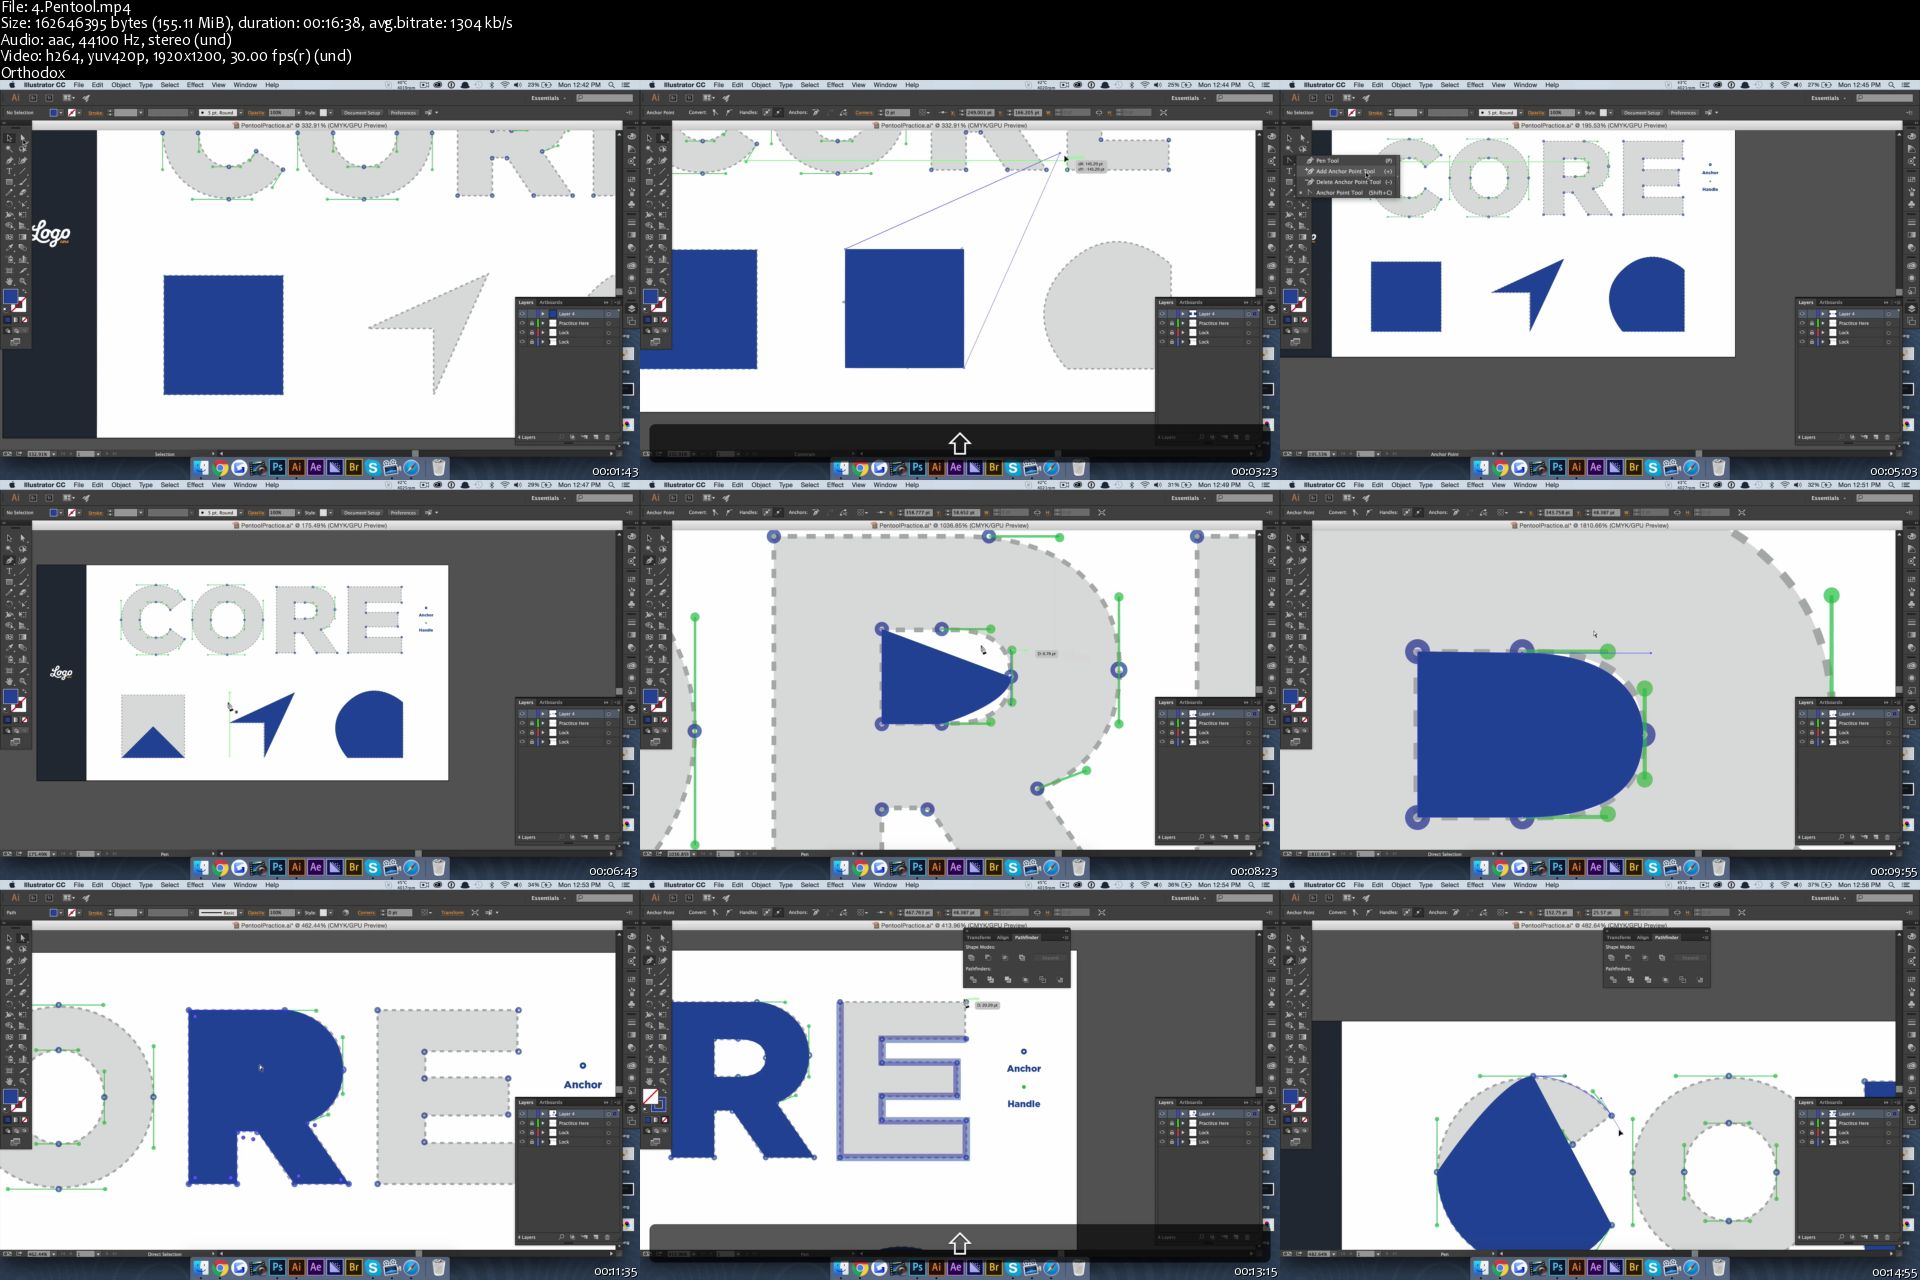Viewport: 1920px width, 1280px height.
Task: Select Delete Anchor Point Tool from the flyout
Action: (x=1348, y=182)
